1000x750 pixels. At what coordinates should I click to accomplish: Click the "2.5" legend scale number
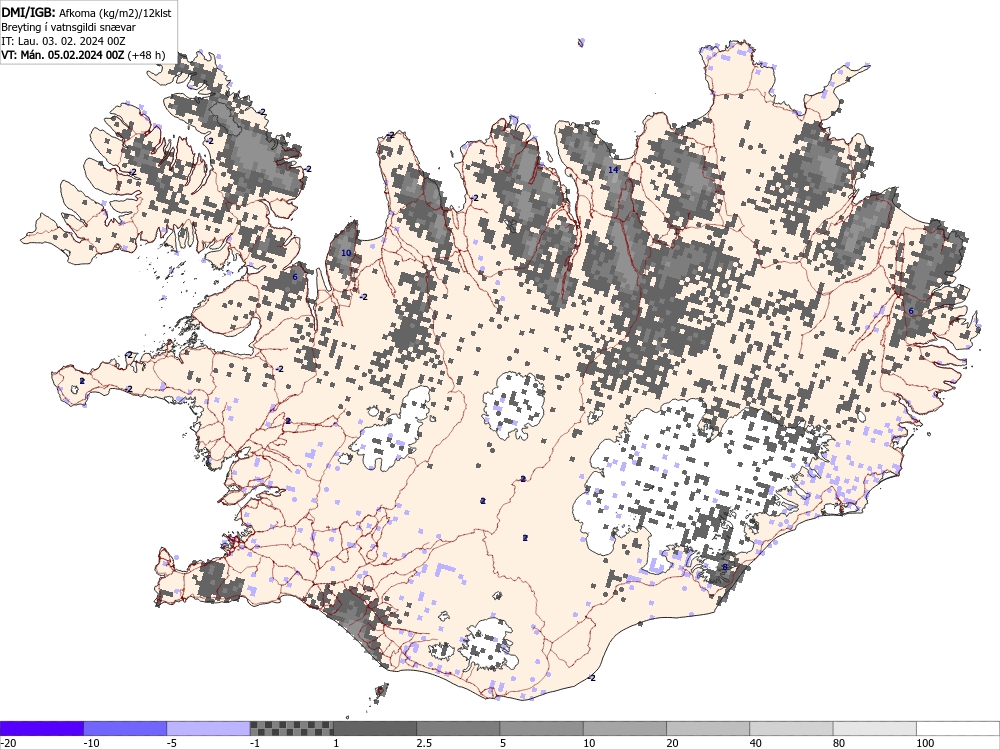(x=424, y=743)
